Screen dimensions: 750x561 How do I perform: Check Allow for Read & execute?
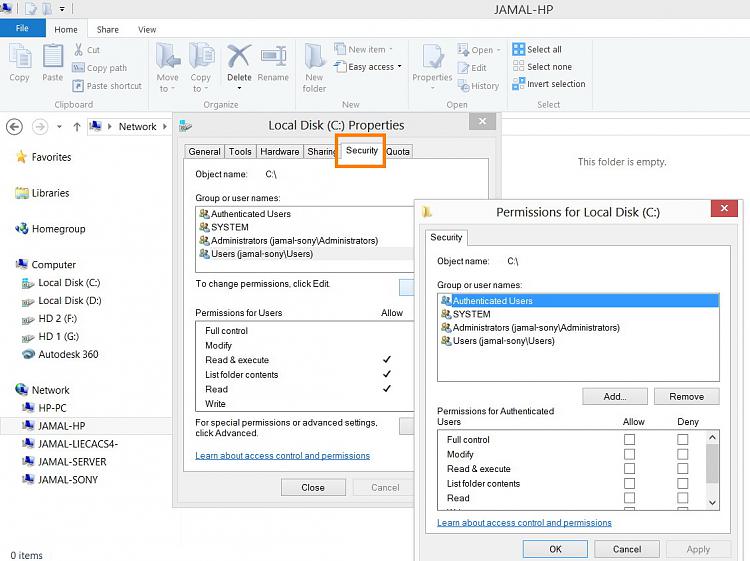(x=629, y=468)
